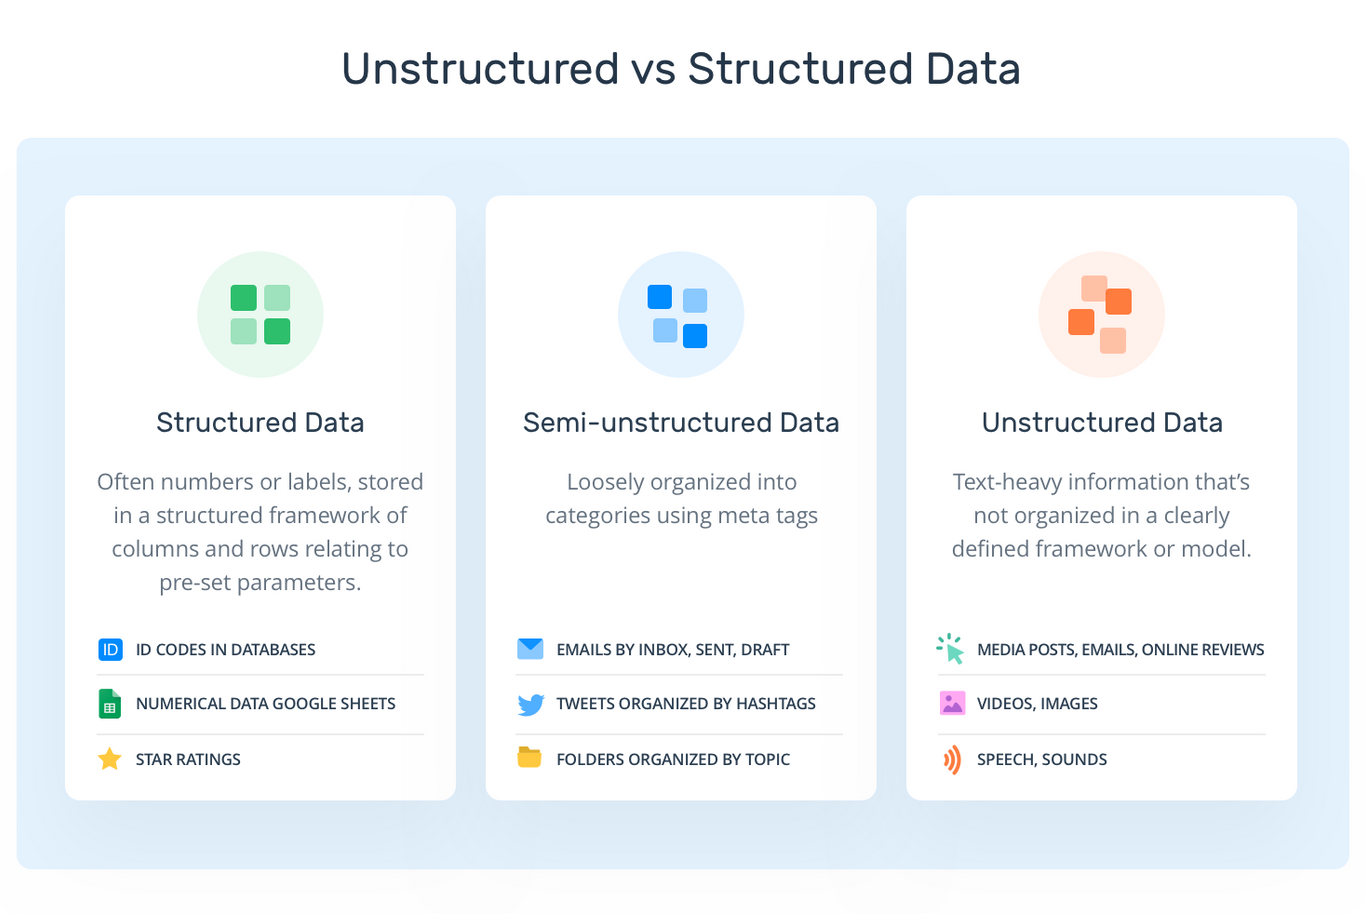Click the orange speech sound waves icon

tap(952, 759)
